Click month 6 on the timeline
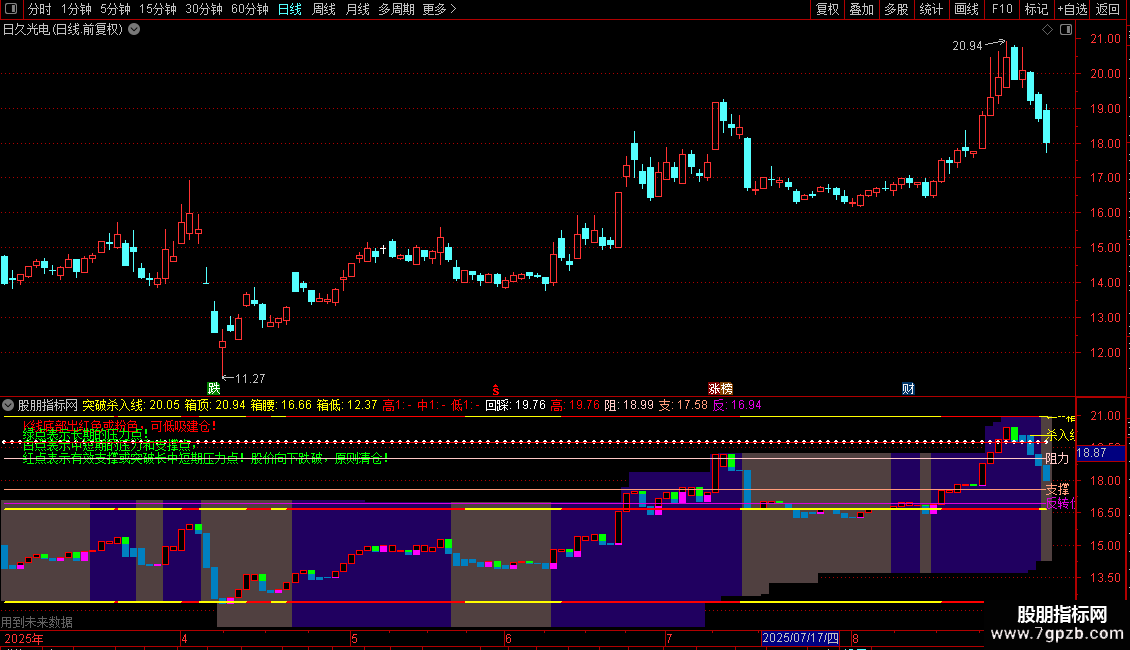The width and height of the screenshot is (1130, 650). pos(508,638)
